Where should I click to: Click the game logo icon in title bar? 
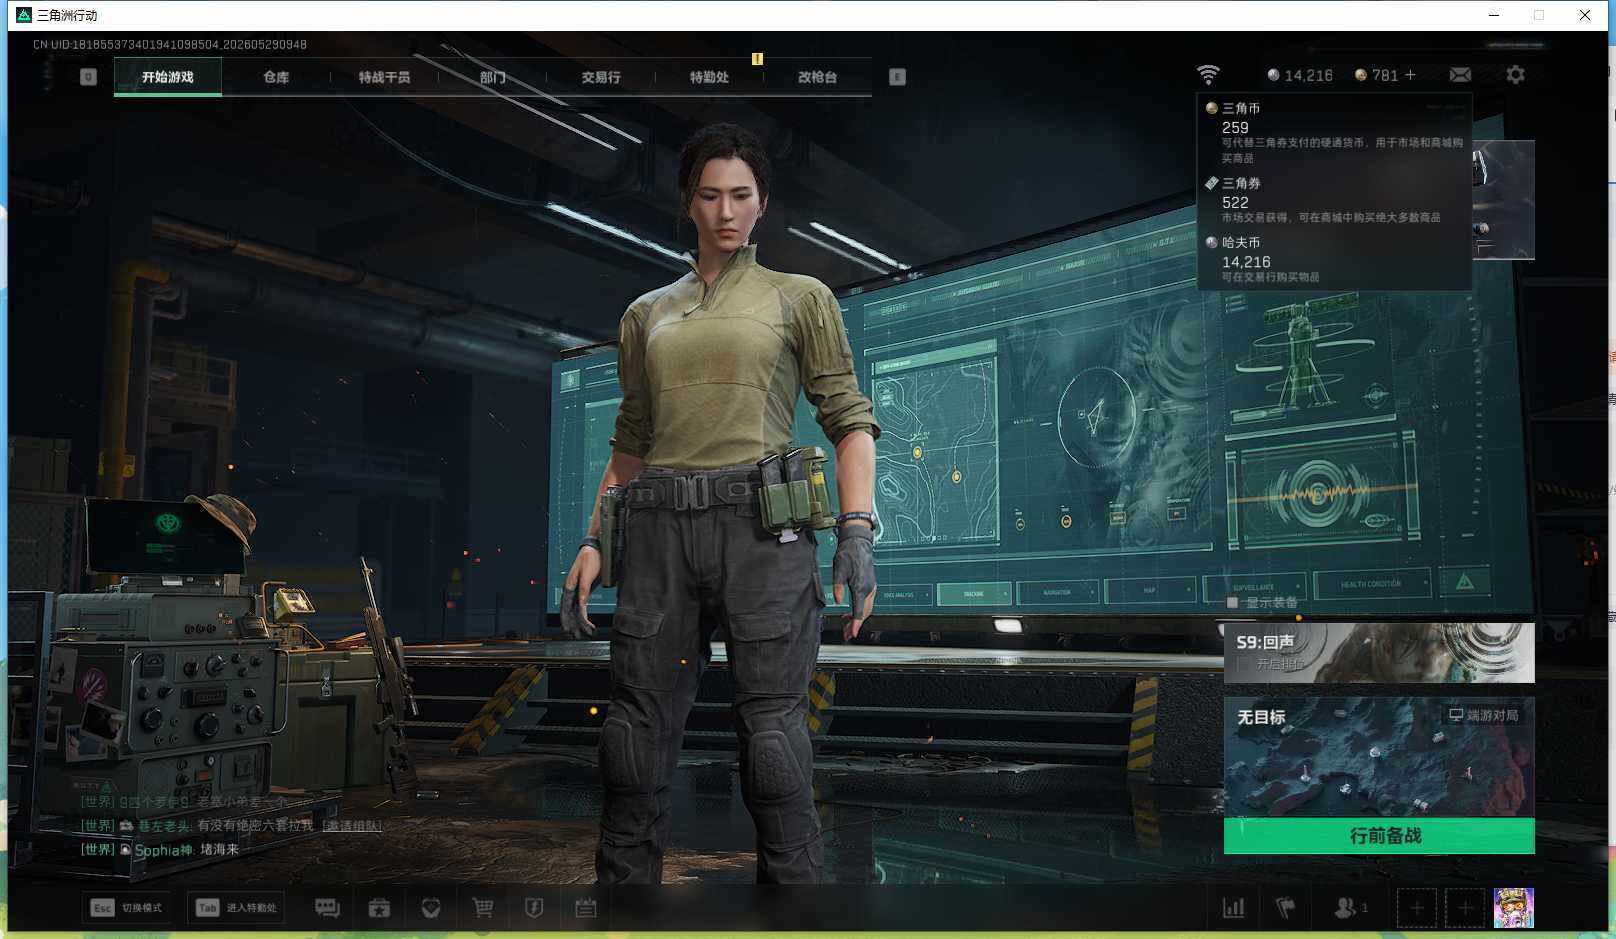point(24,15)
